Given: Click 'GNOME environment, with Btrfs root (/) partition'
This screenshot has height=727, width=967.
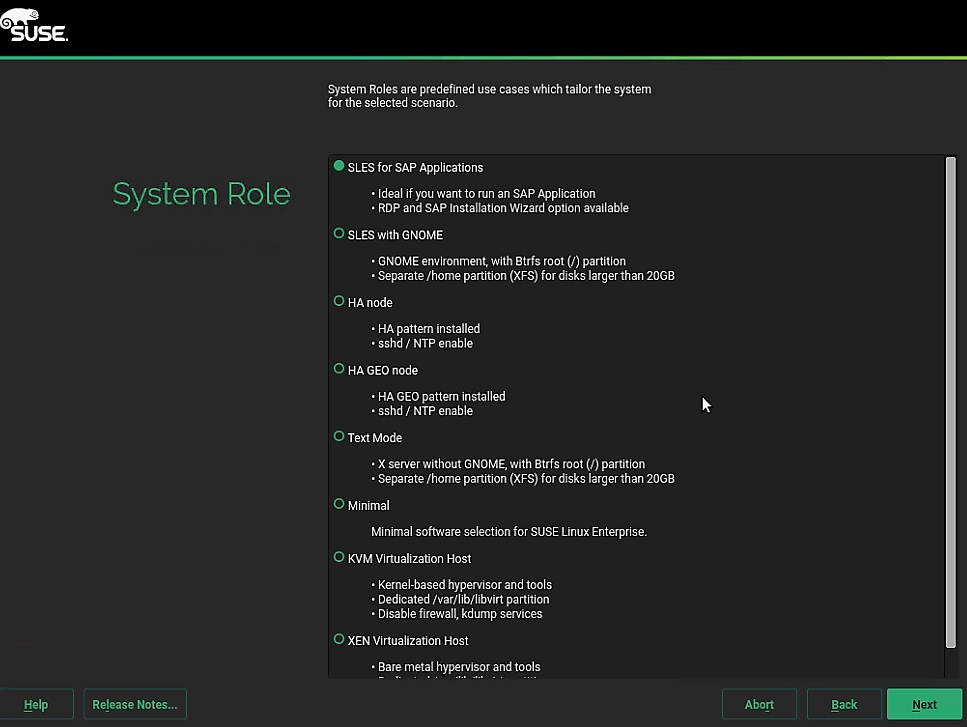Looking at the screenshot, I should [x=501, y=261].
